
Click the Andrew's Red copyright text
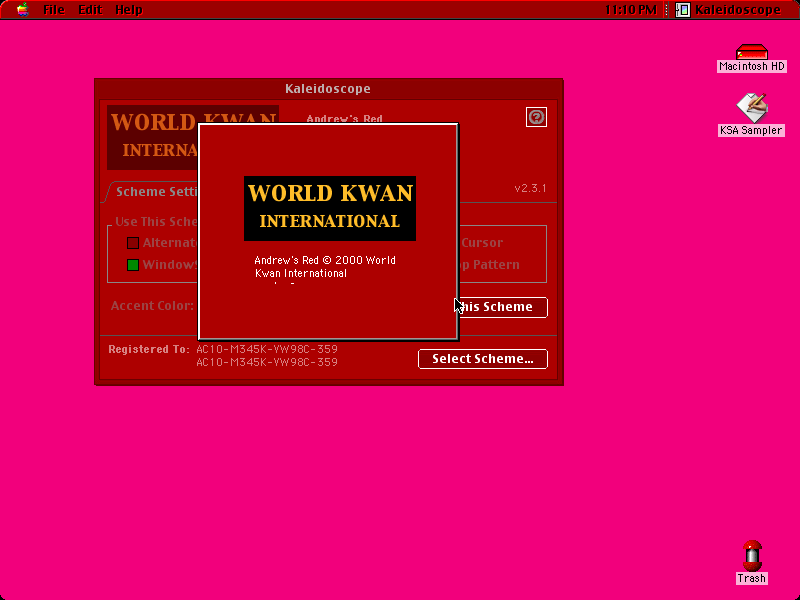tap(325, 266)
